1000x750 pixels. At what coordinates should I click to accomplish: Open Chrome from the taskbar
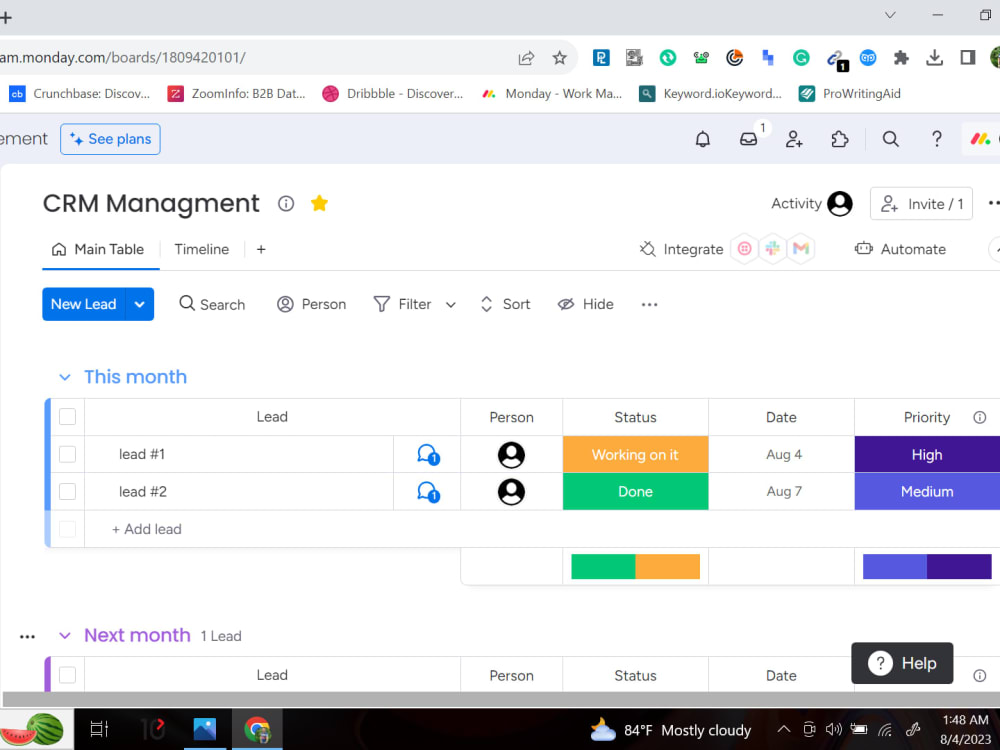tap(258, 729)
